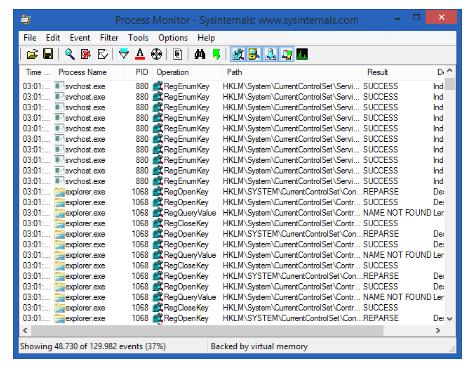Click the vertical scrollbar thumb
This screenshot has width=466, height=365.
[449, 83]
